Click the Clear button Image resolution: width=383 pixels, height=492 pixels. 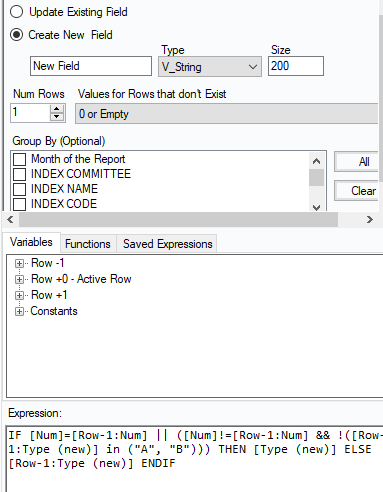[x=357, y=191]
